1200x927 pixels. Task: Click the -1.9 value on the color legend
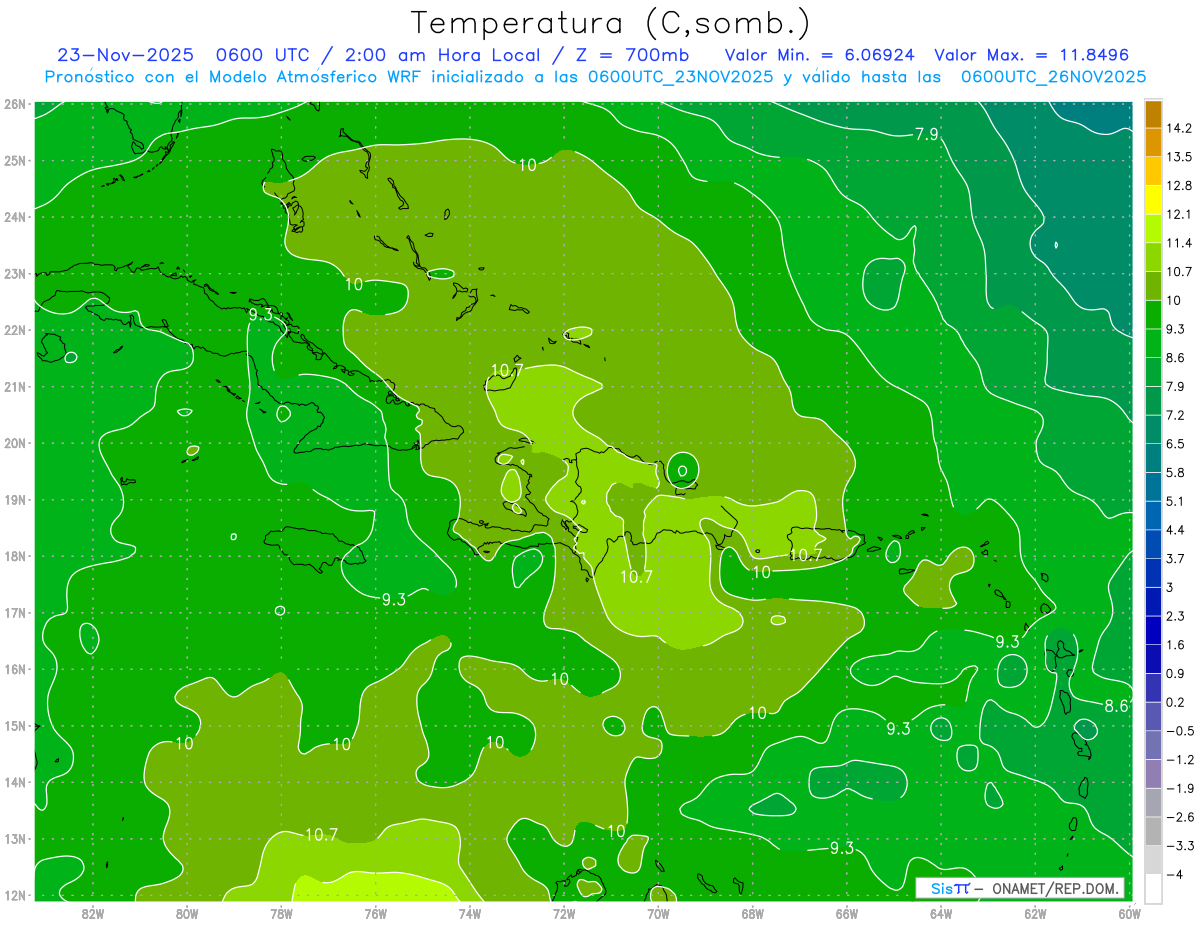pyautogui.click(x=1179, y=788)
